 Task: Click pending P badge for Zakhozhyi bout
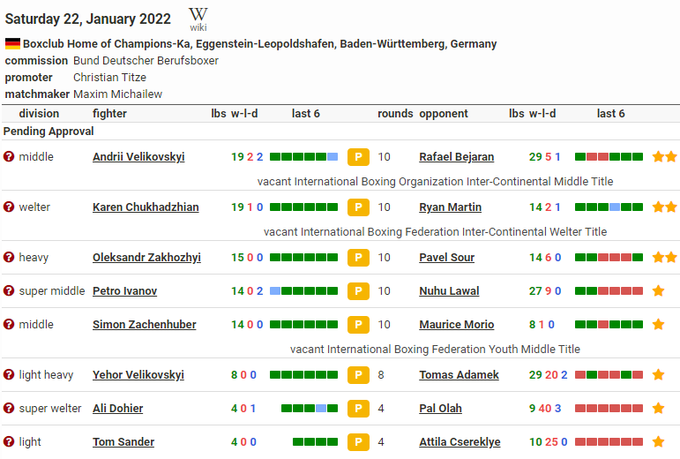pyautogui.click(x=358, y=258)
